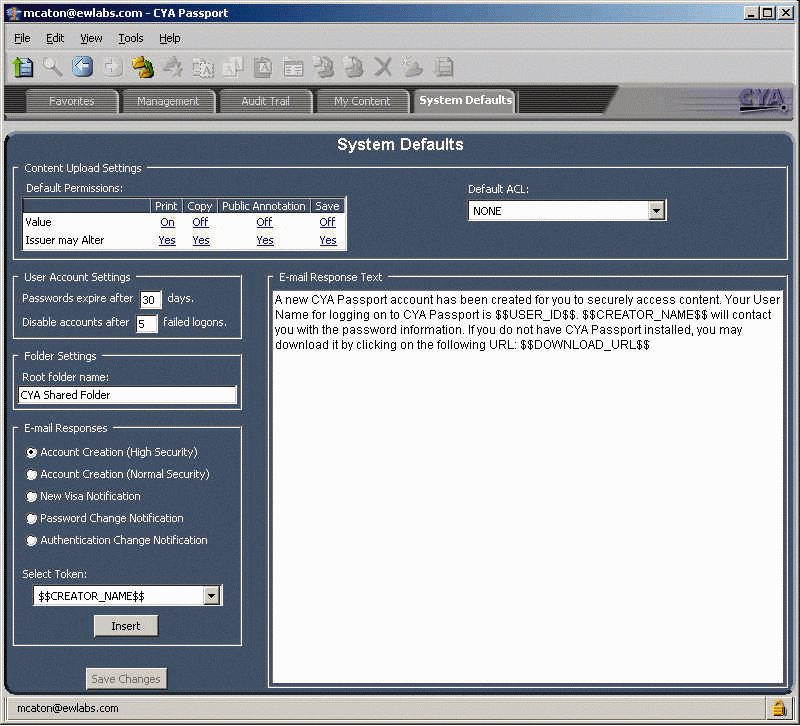The image size is (800, 726).
Task: Click the greyed X delete icon
Action: tap(383, 67)
